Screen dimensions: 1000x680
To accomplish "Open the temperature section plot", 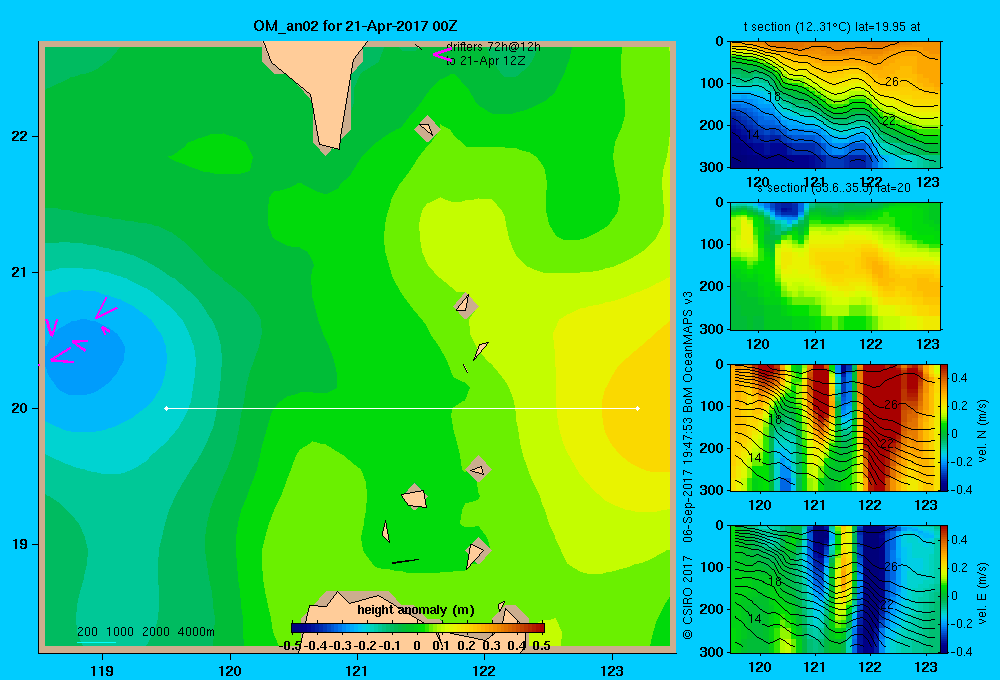I will point(835,105).
